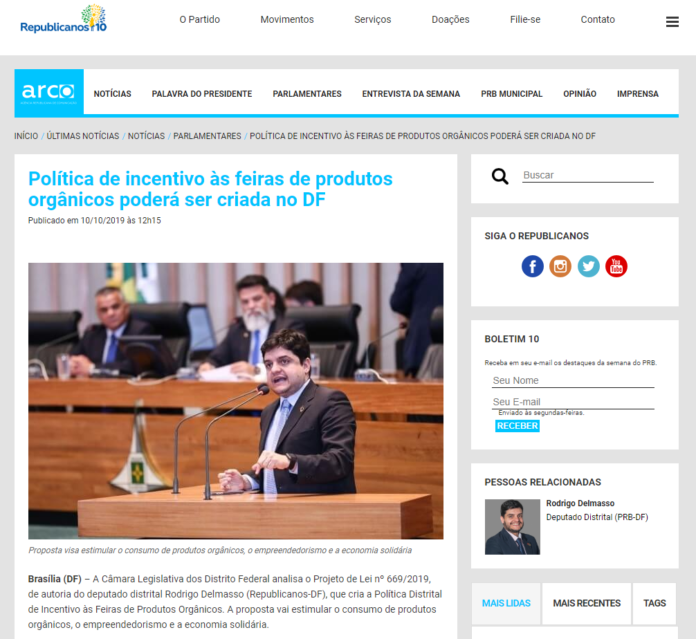This screenshot has height=639, width=696.
Task: Open the OPINIÃO section
Action: pos(579,94)
